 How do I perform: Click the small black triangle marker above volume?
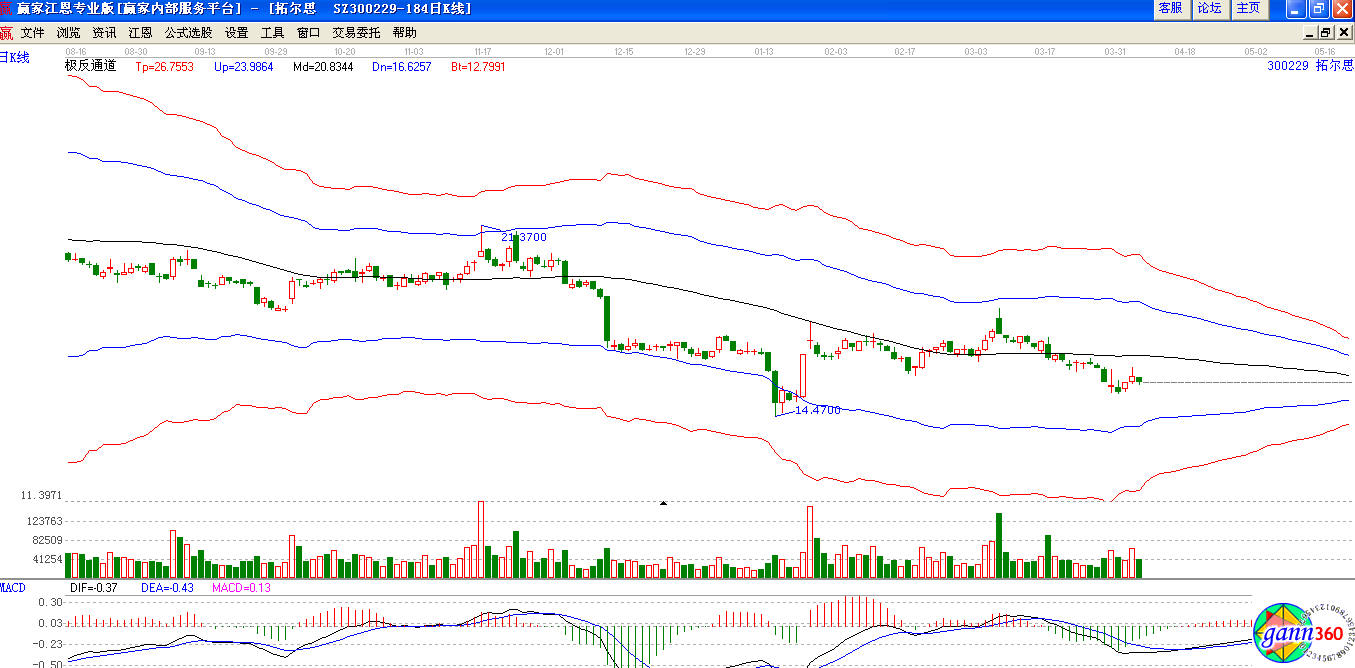point(662,503)
